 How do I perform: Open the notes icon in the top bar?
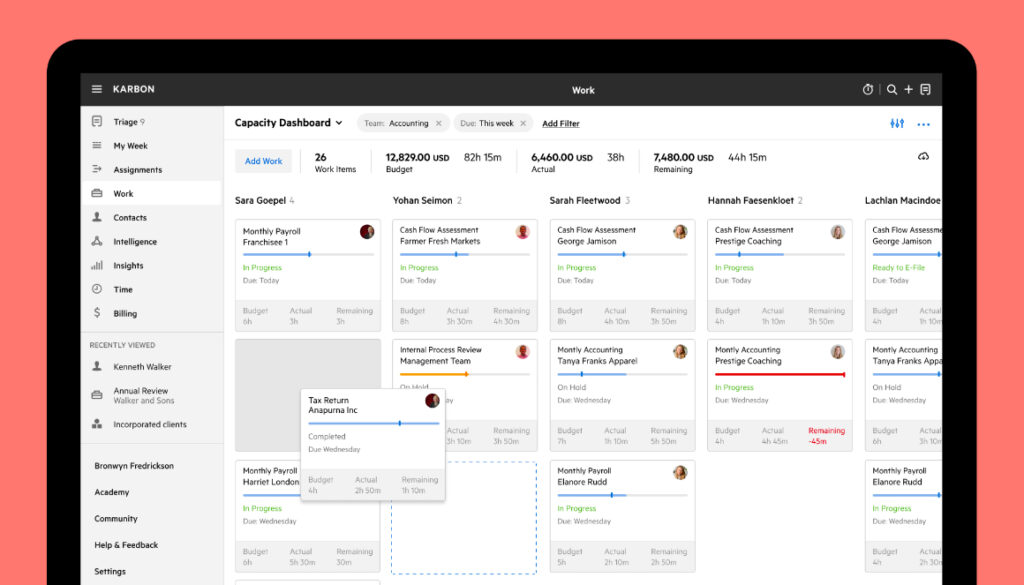tap(925, 89)
